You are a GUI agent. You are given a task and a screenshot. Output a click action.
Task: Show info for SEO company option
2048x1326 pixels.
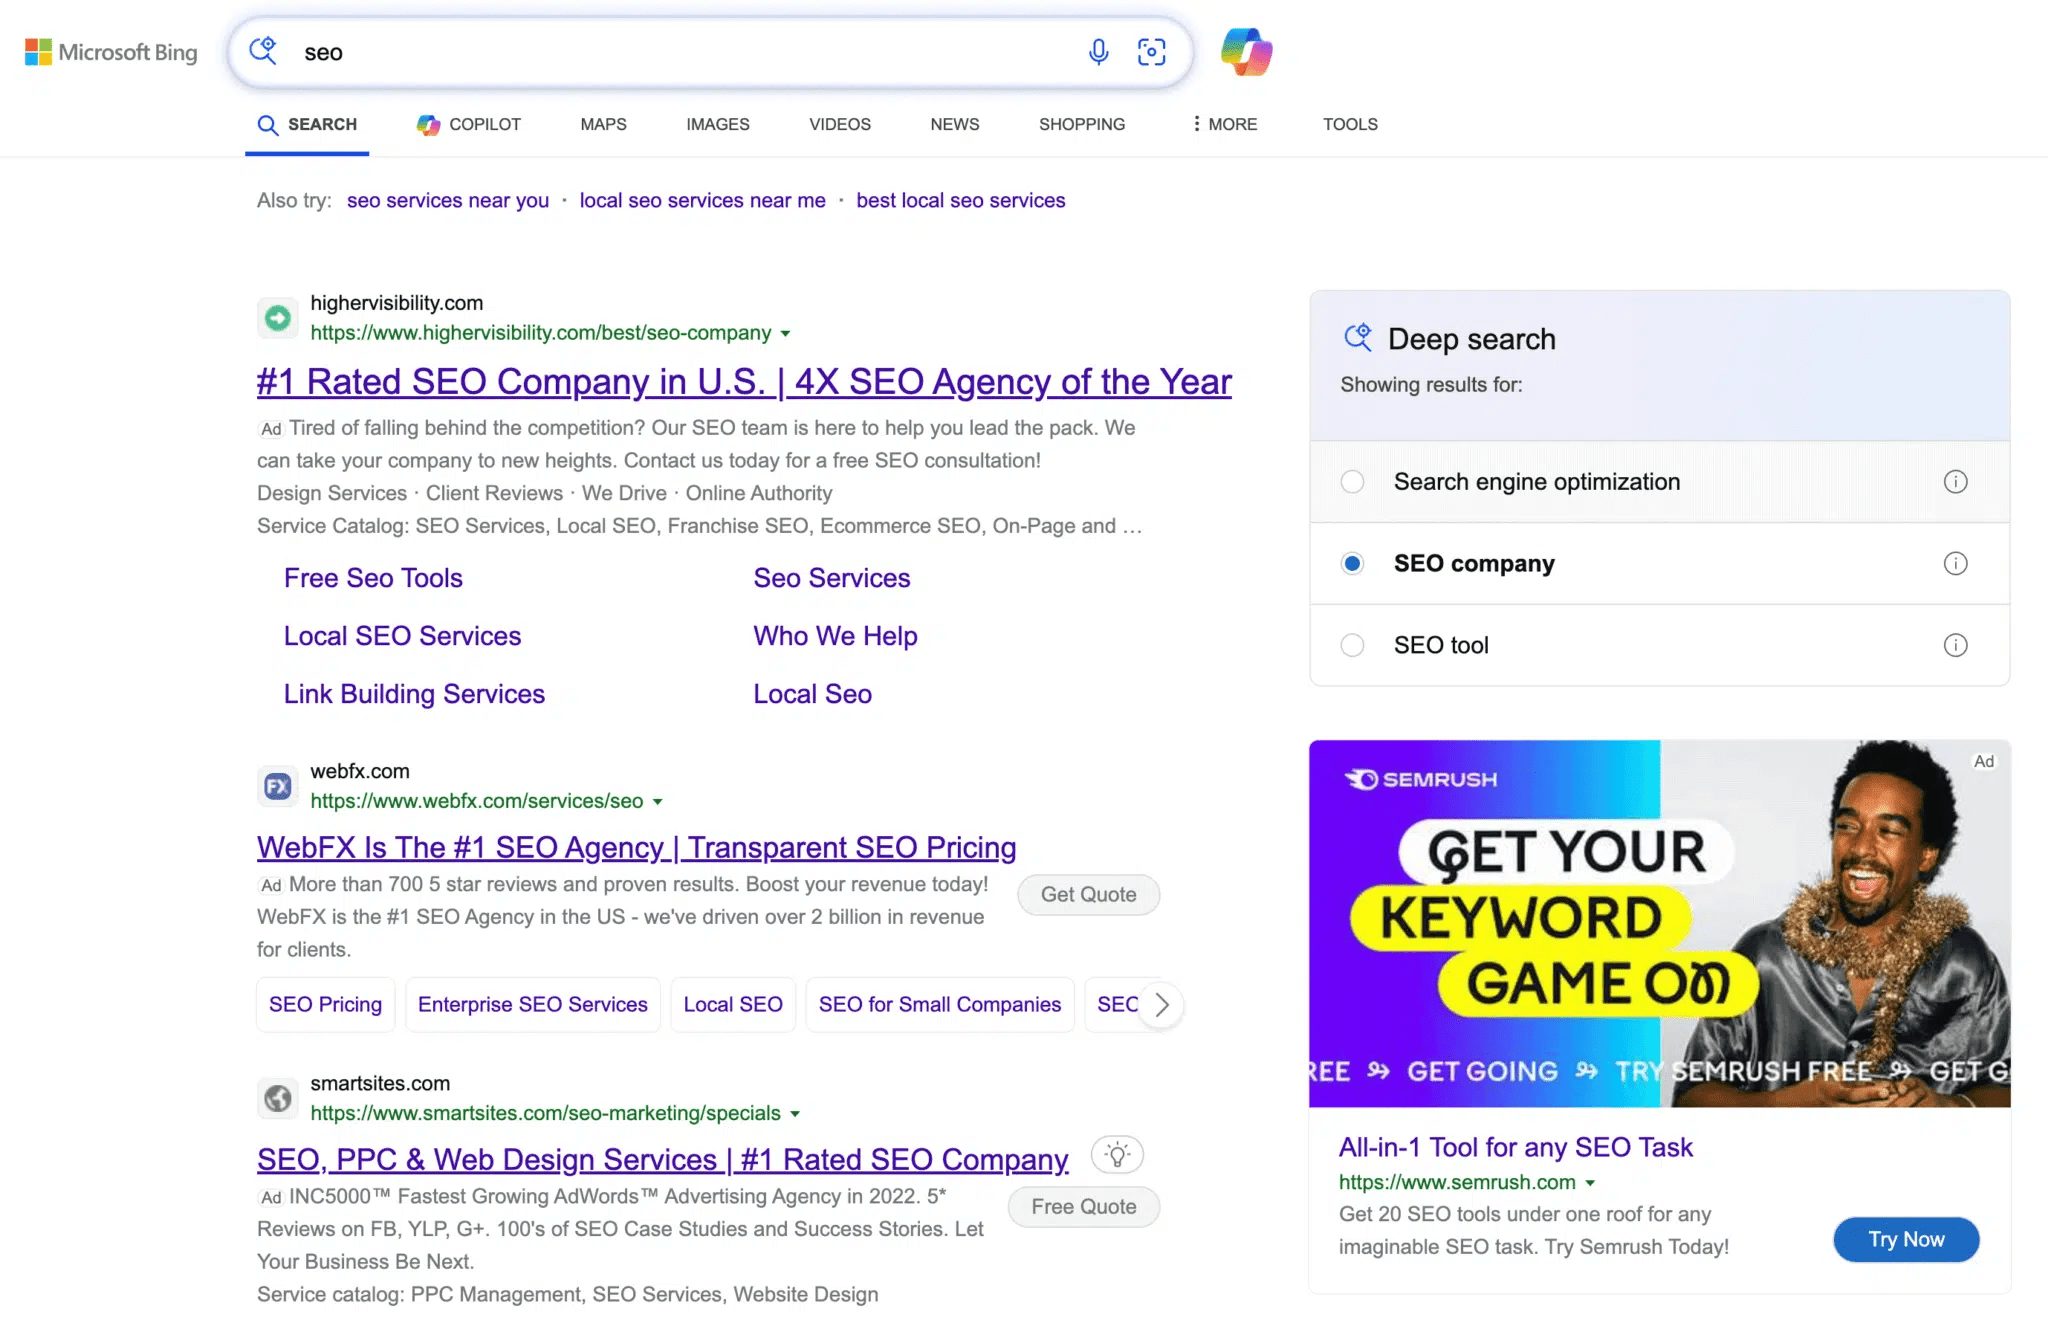1955,564
